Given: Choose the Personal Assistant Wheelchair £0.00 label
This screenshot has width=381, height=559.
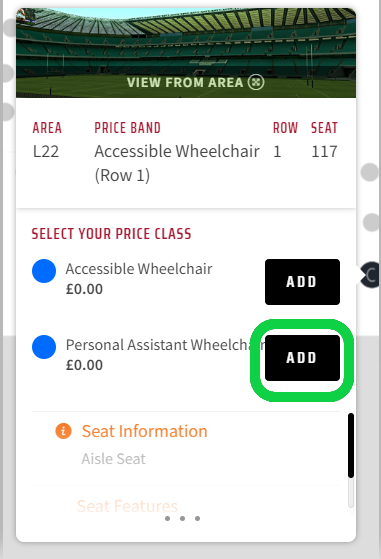Looking at the screenshot, I should (x=84, y=365).
